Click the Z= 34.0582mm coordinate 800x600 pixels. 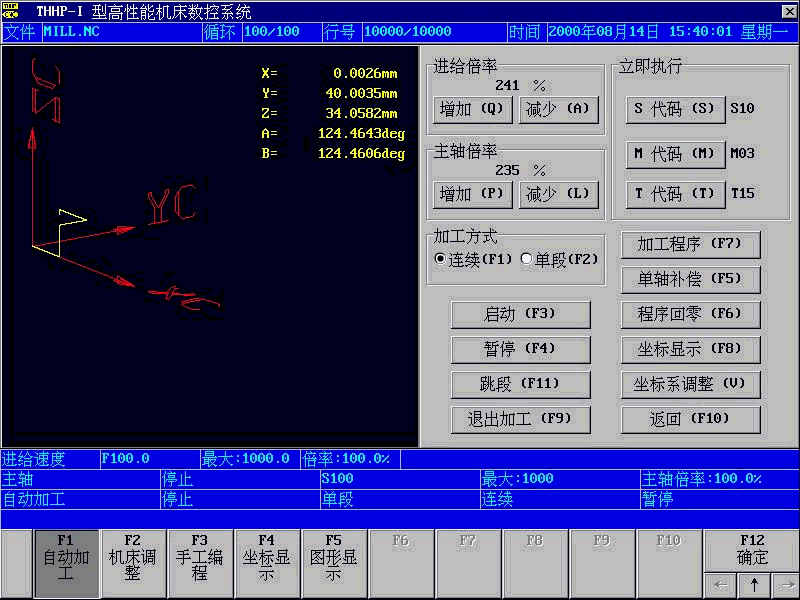(330, 113)
